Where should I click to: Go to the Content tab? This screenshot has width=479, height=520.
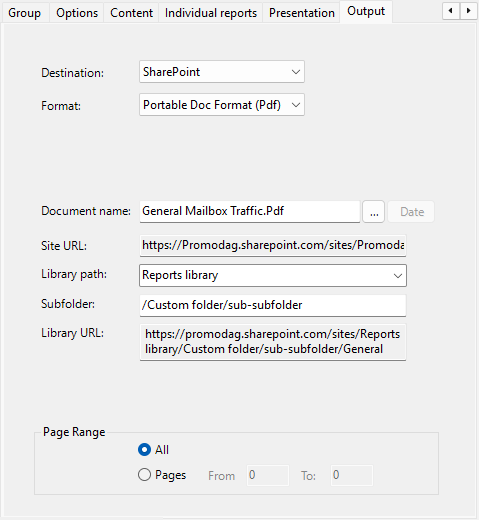(131, 13)
